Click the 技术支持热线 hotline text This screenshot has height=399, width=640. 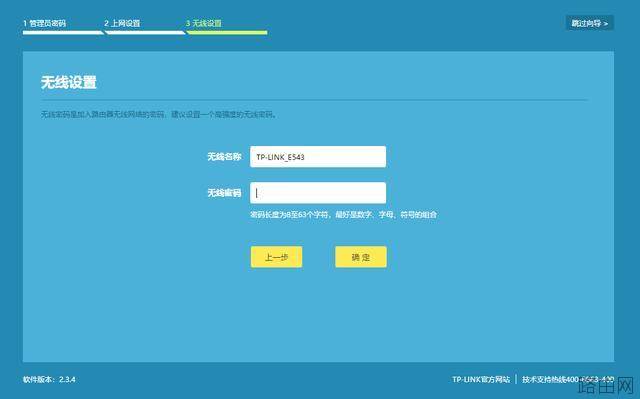[x=568, y=379]
